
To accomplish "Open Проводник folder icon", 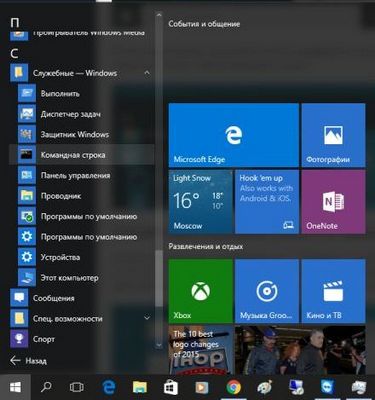I will click(27, 196).
